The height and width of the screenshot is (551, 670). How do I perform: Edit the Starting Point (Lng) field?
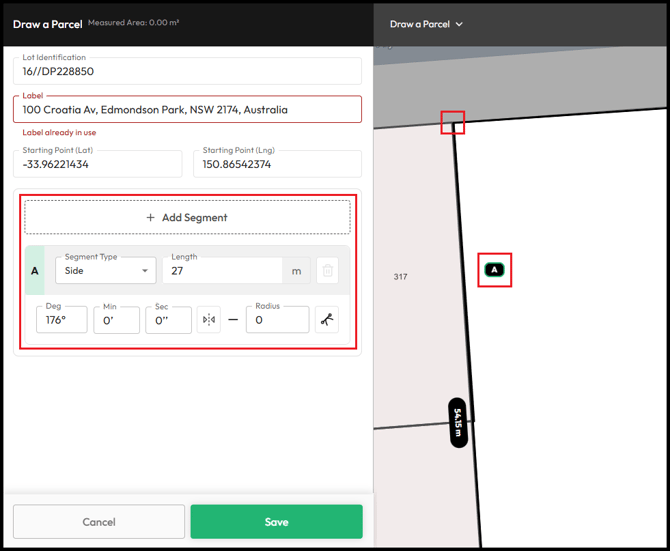tap(276, 164)
